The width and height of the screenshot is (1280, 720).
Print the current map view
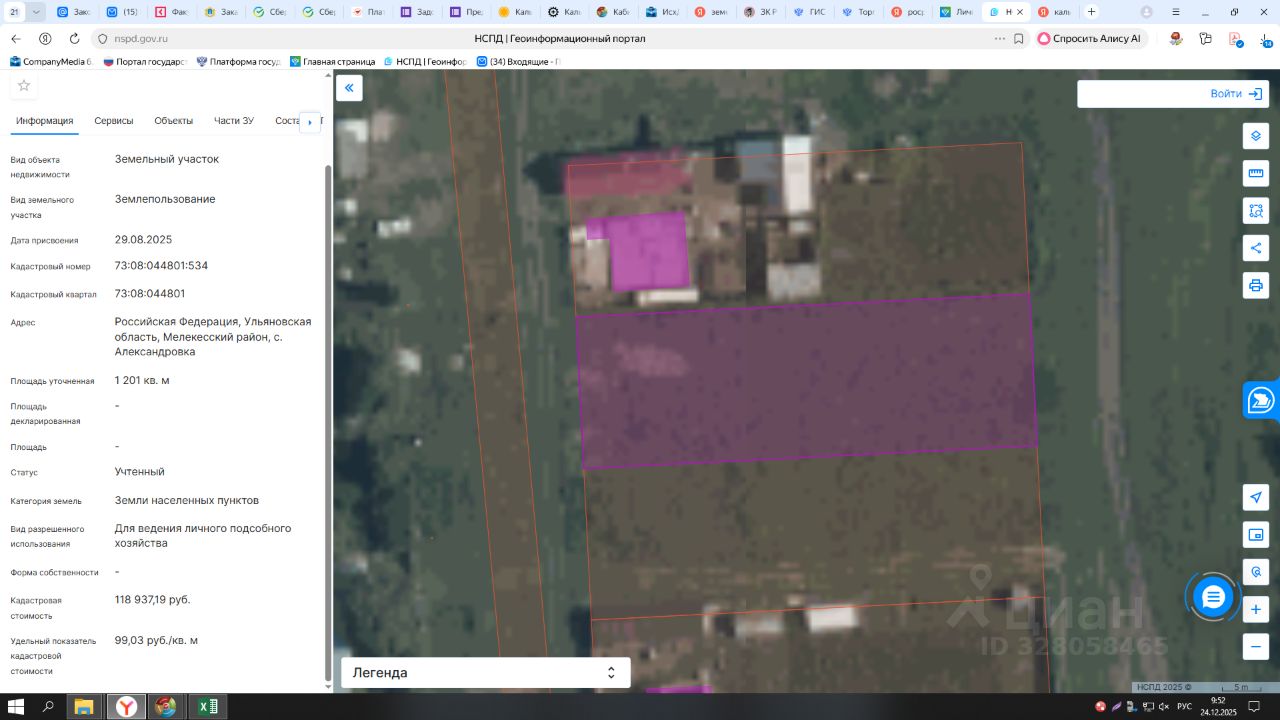pyautogui.click(x=1256, y=285)
